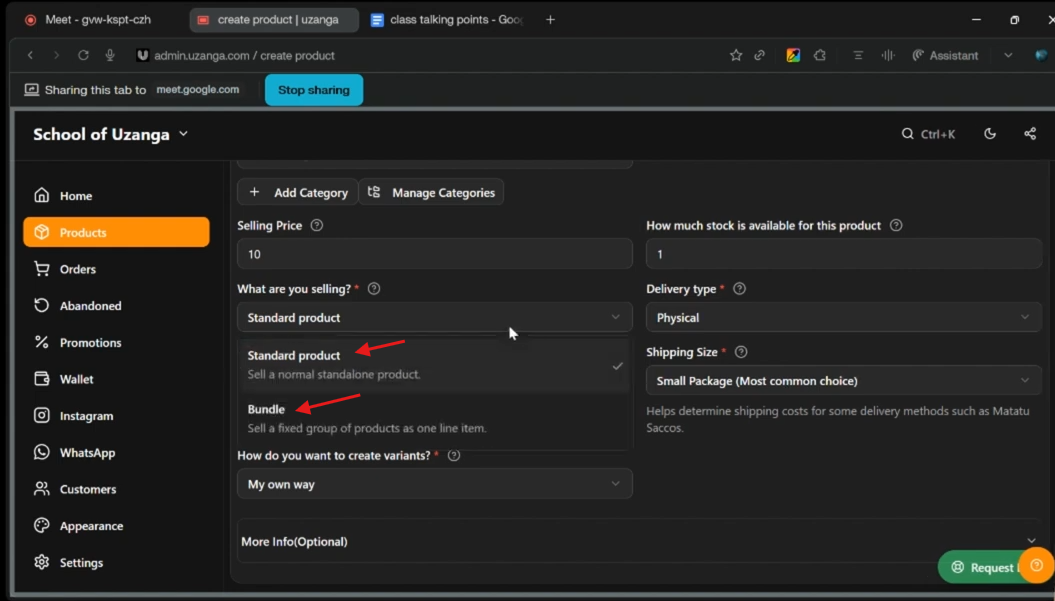The width and height of the screenshot is (1055, 601).
Task: Choose the Bundle option
Action: point(435,418)
